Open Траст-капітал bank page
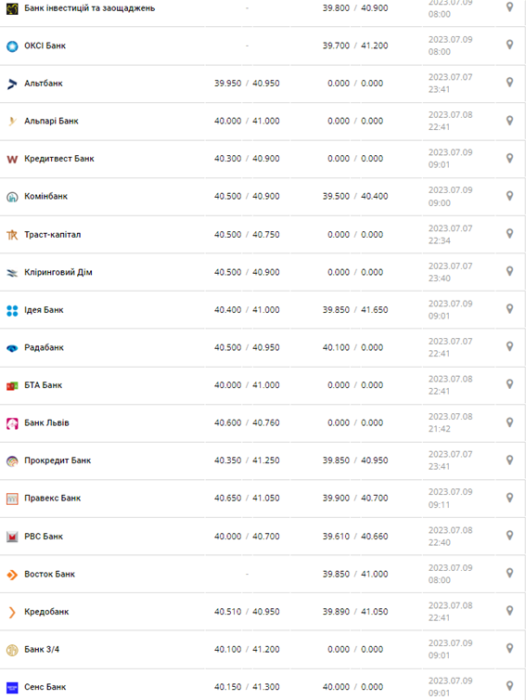Screen dimensions: 526x700 [52, 234]
